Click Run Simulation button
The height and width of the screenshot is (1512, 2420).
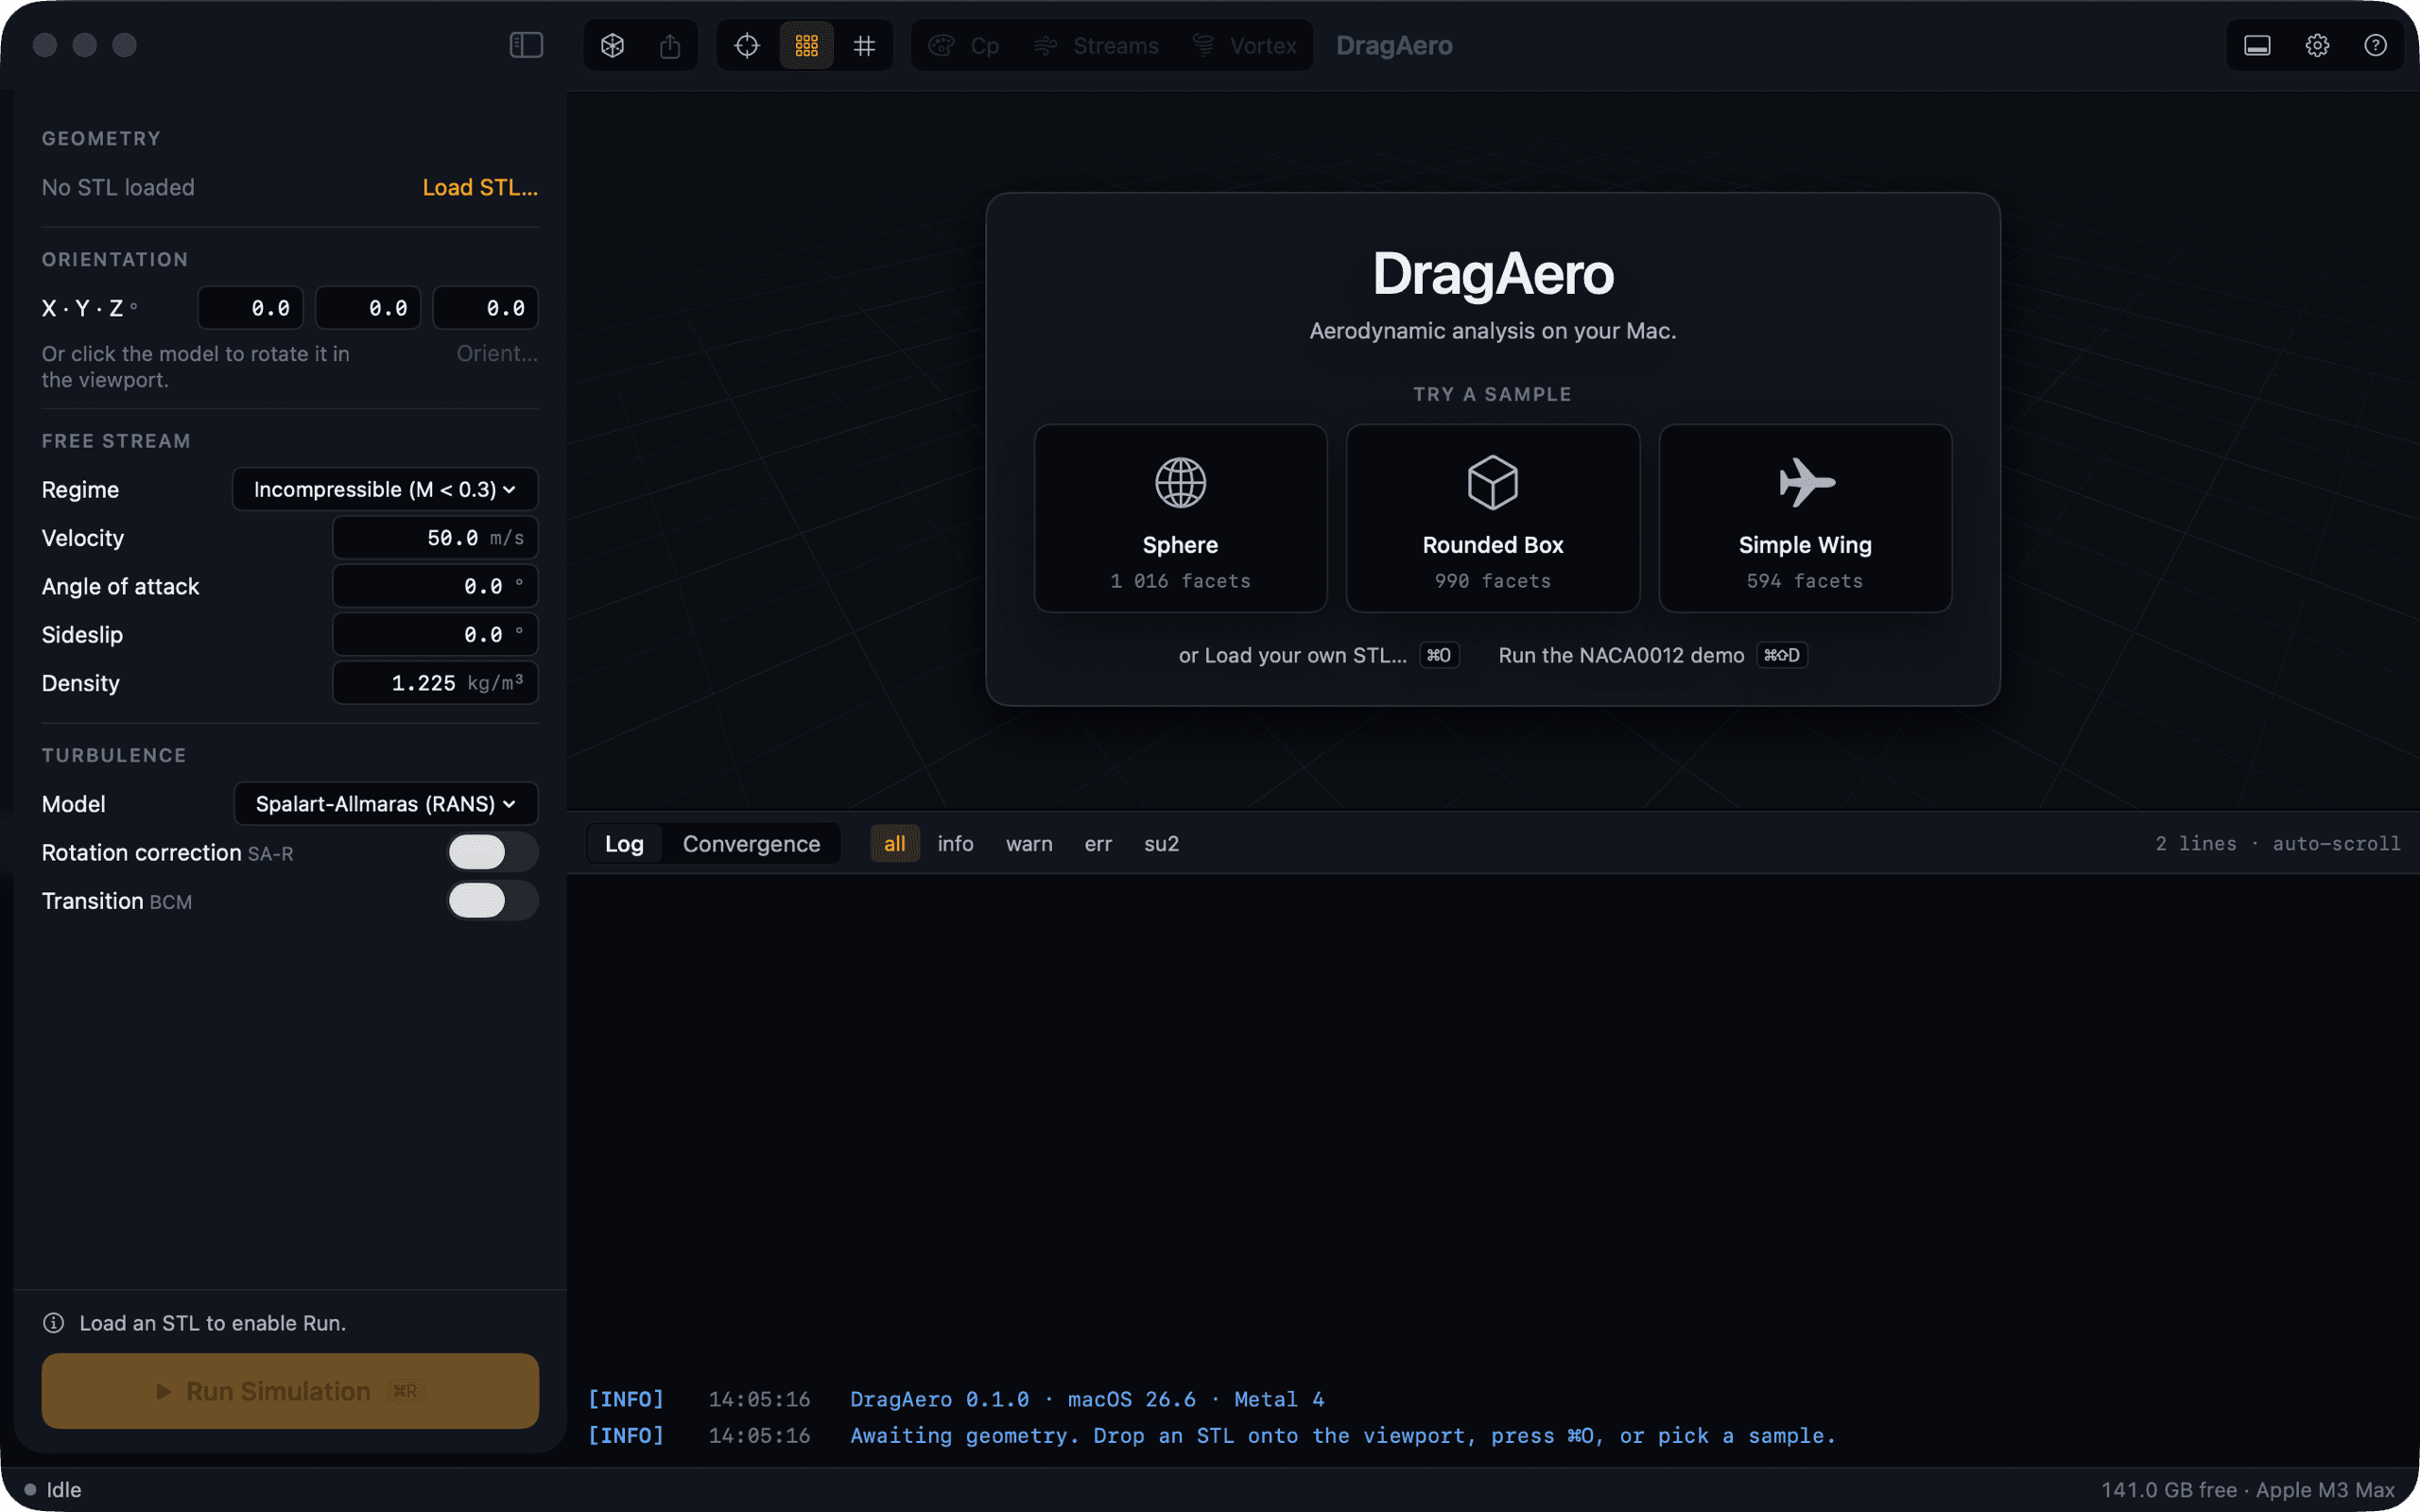pyautogui.click(x=290, y=1391)
